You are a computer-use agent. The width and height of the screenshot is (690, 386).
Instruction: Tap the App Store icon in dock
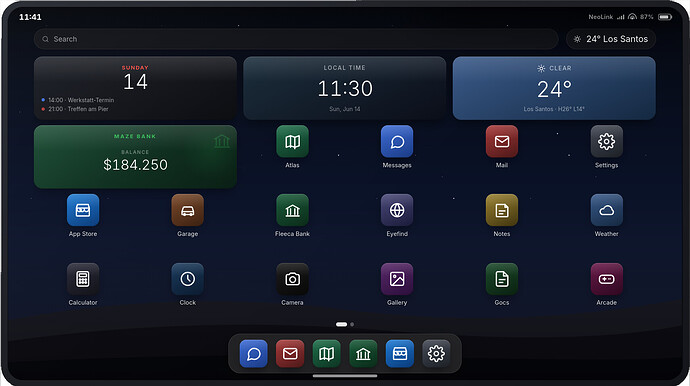(x=400, y=353)
